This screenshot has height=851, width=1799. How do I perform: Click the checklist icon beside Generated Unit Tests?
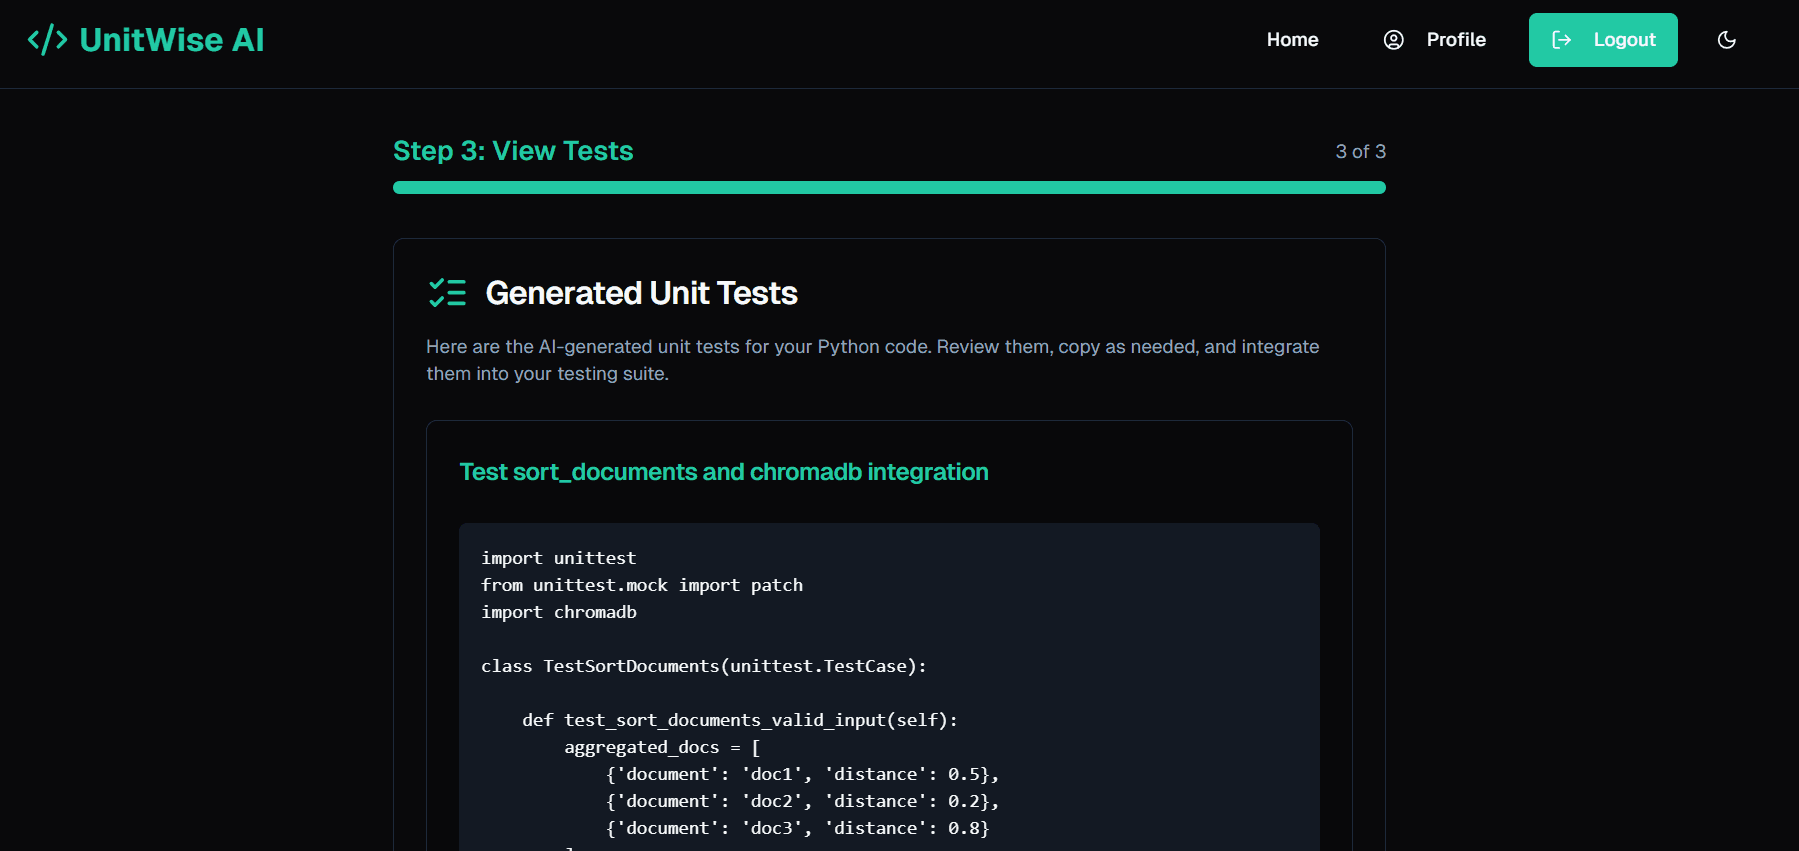[447, 293]
